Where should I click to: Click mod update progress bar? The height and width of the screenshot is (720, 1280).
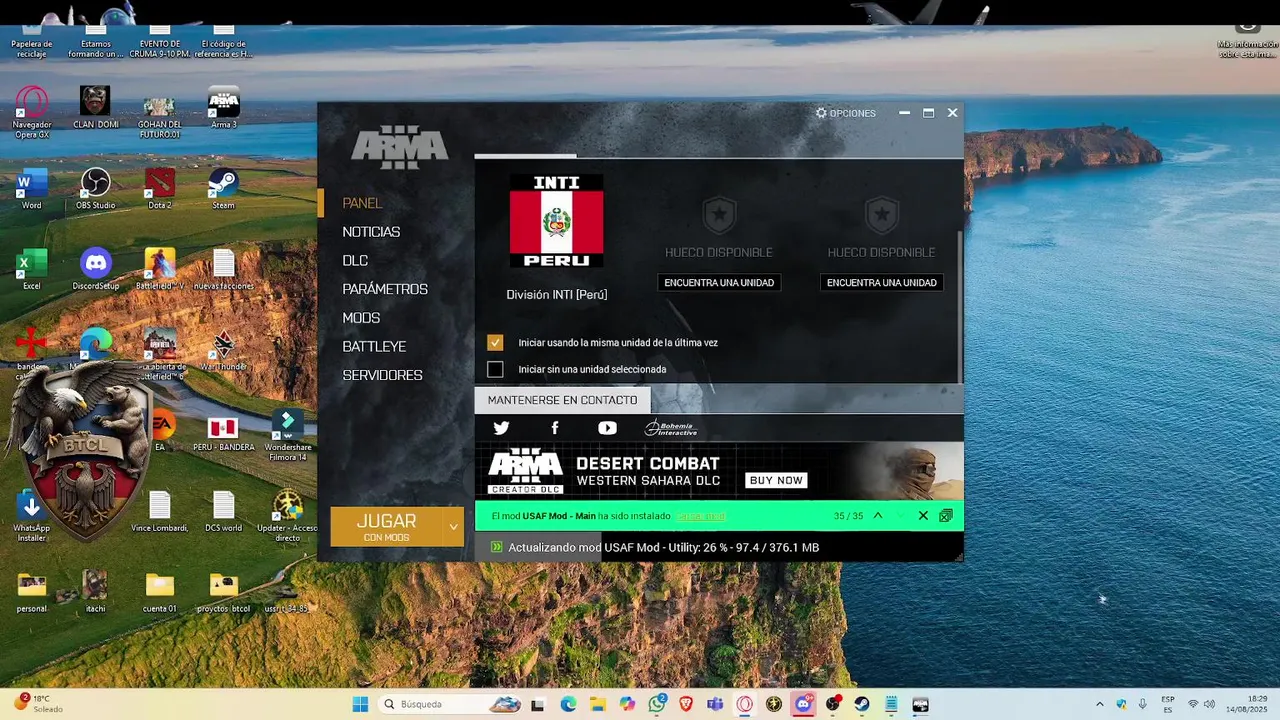(x=718, y=547)
